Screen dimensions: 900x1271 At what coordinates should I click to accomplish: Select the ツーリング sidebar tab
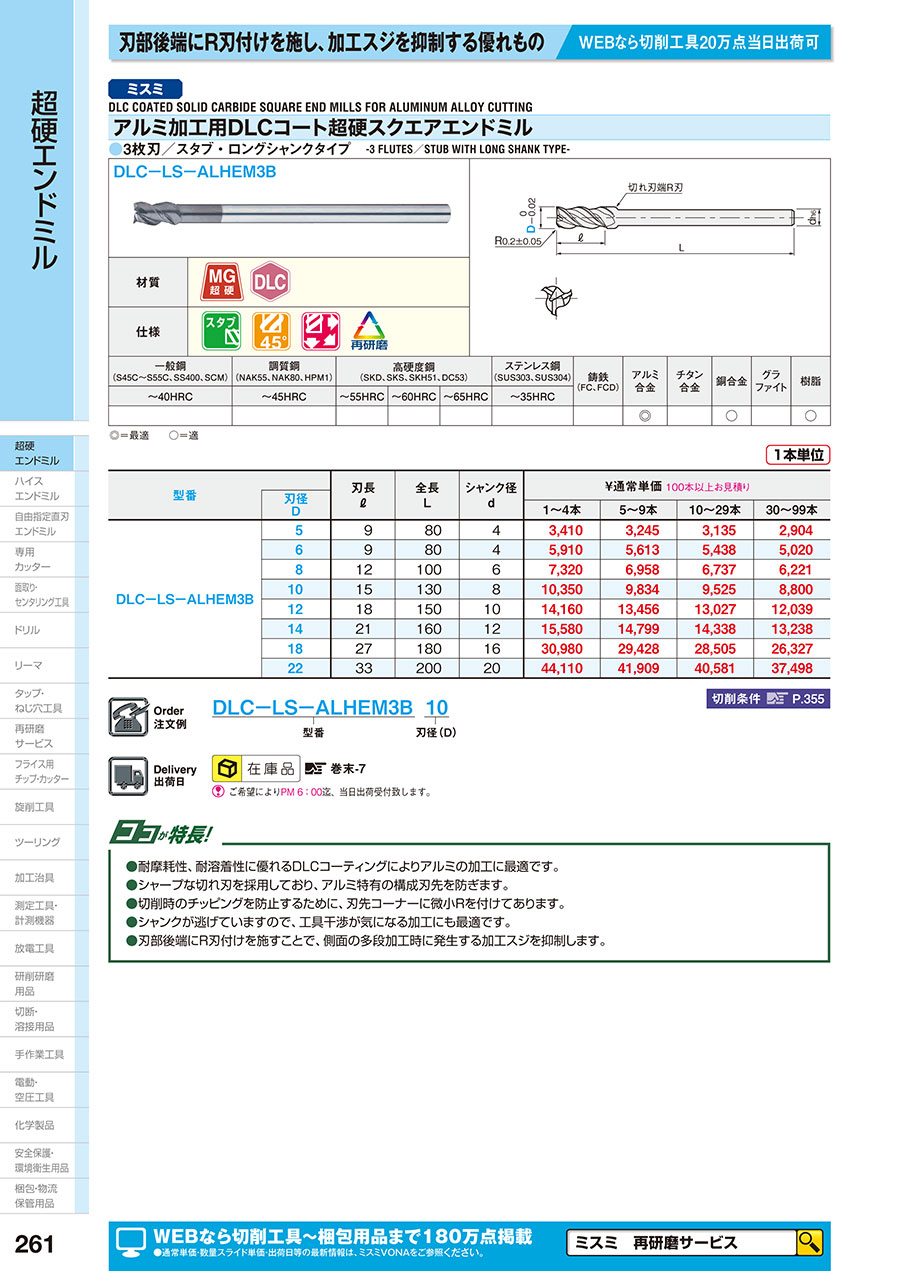point(37,842)
